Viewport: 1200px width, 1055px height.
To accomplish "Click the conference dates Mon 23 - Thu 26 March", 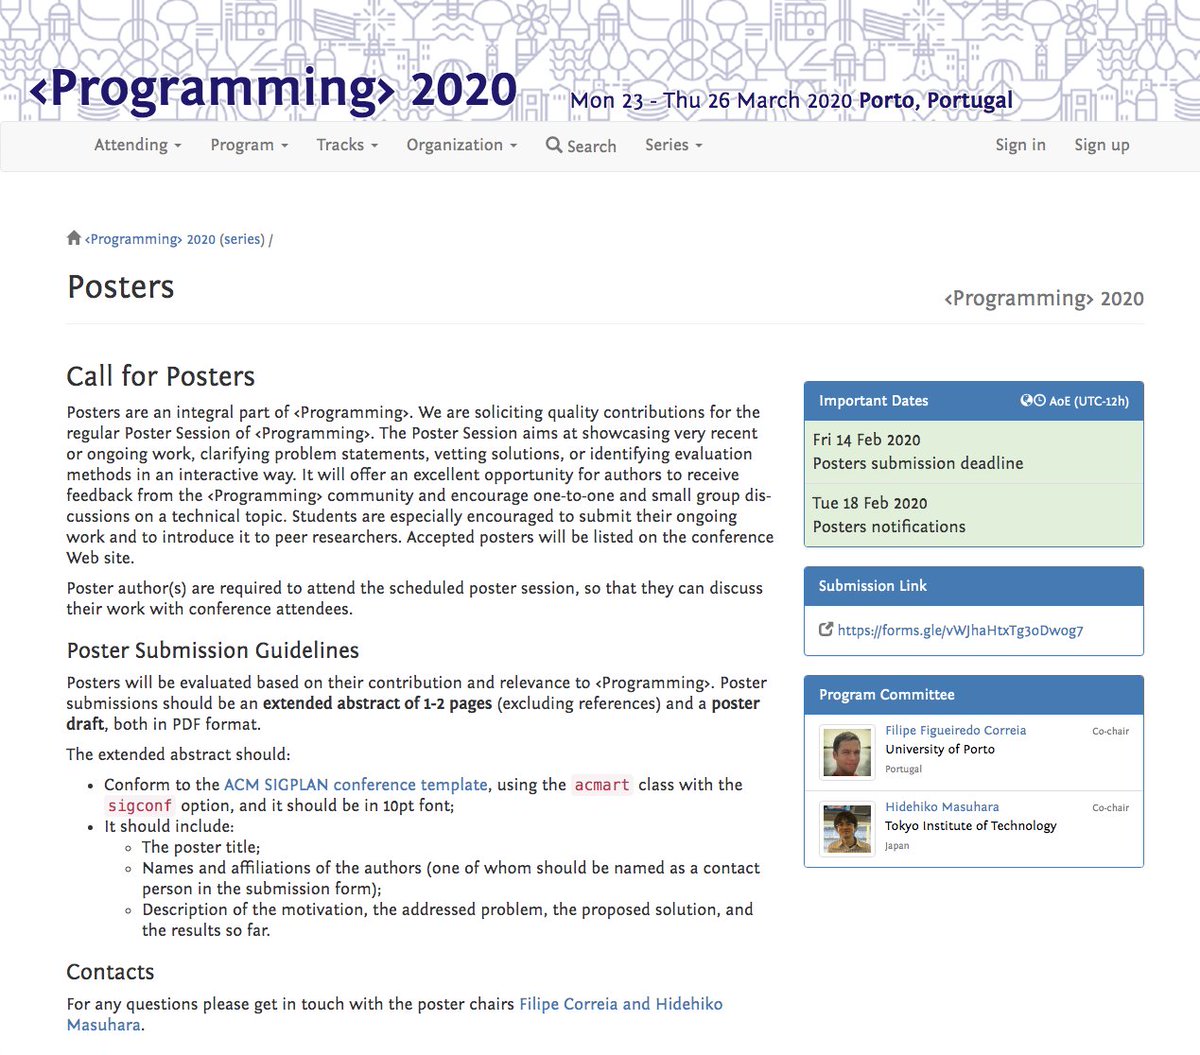I will 711,101.
